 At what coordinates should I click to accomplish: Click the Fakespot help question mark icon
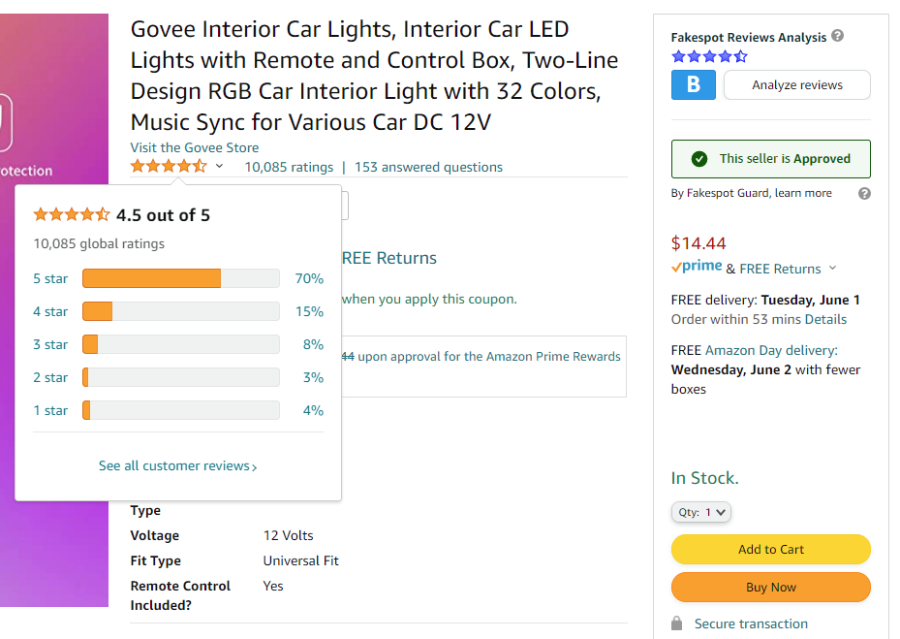pyautogui.click(x=837, y=36)
